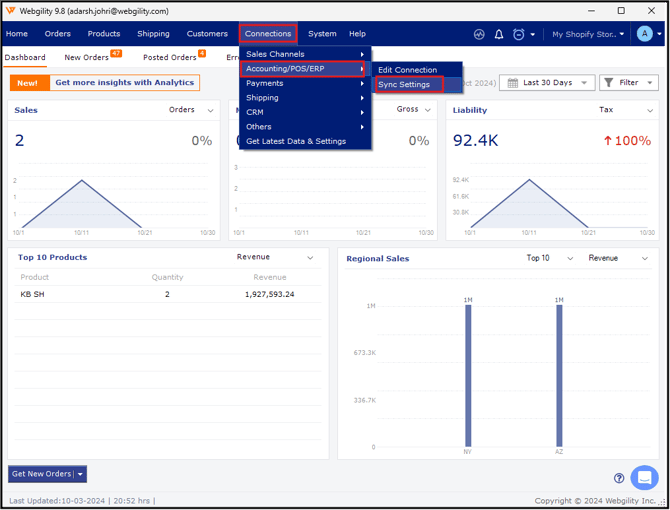Select Sync Settings from the submenu
Screen dimensions: 670x510
click(404, 85)
